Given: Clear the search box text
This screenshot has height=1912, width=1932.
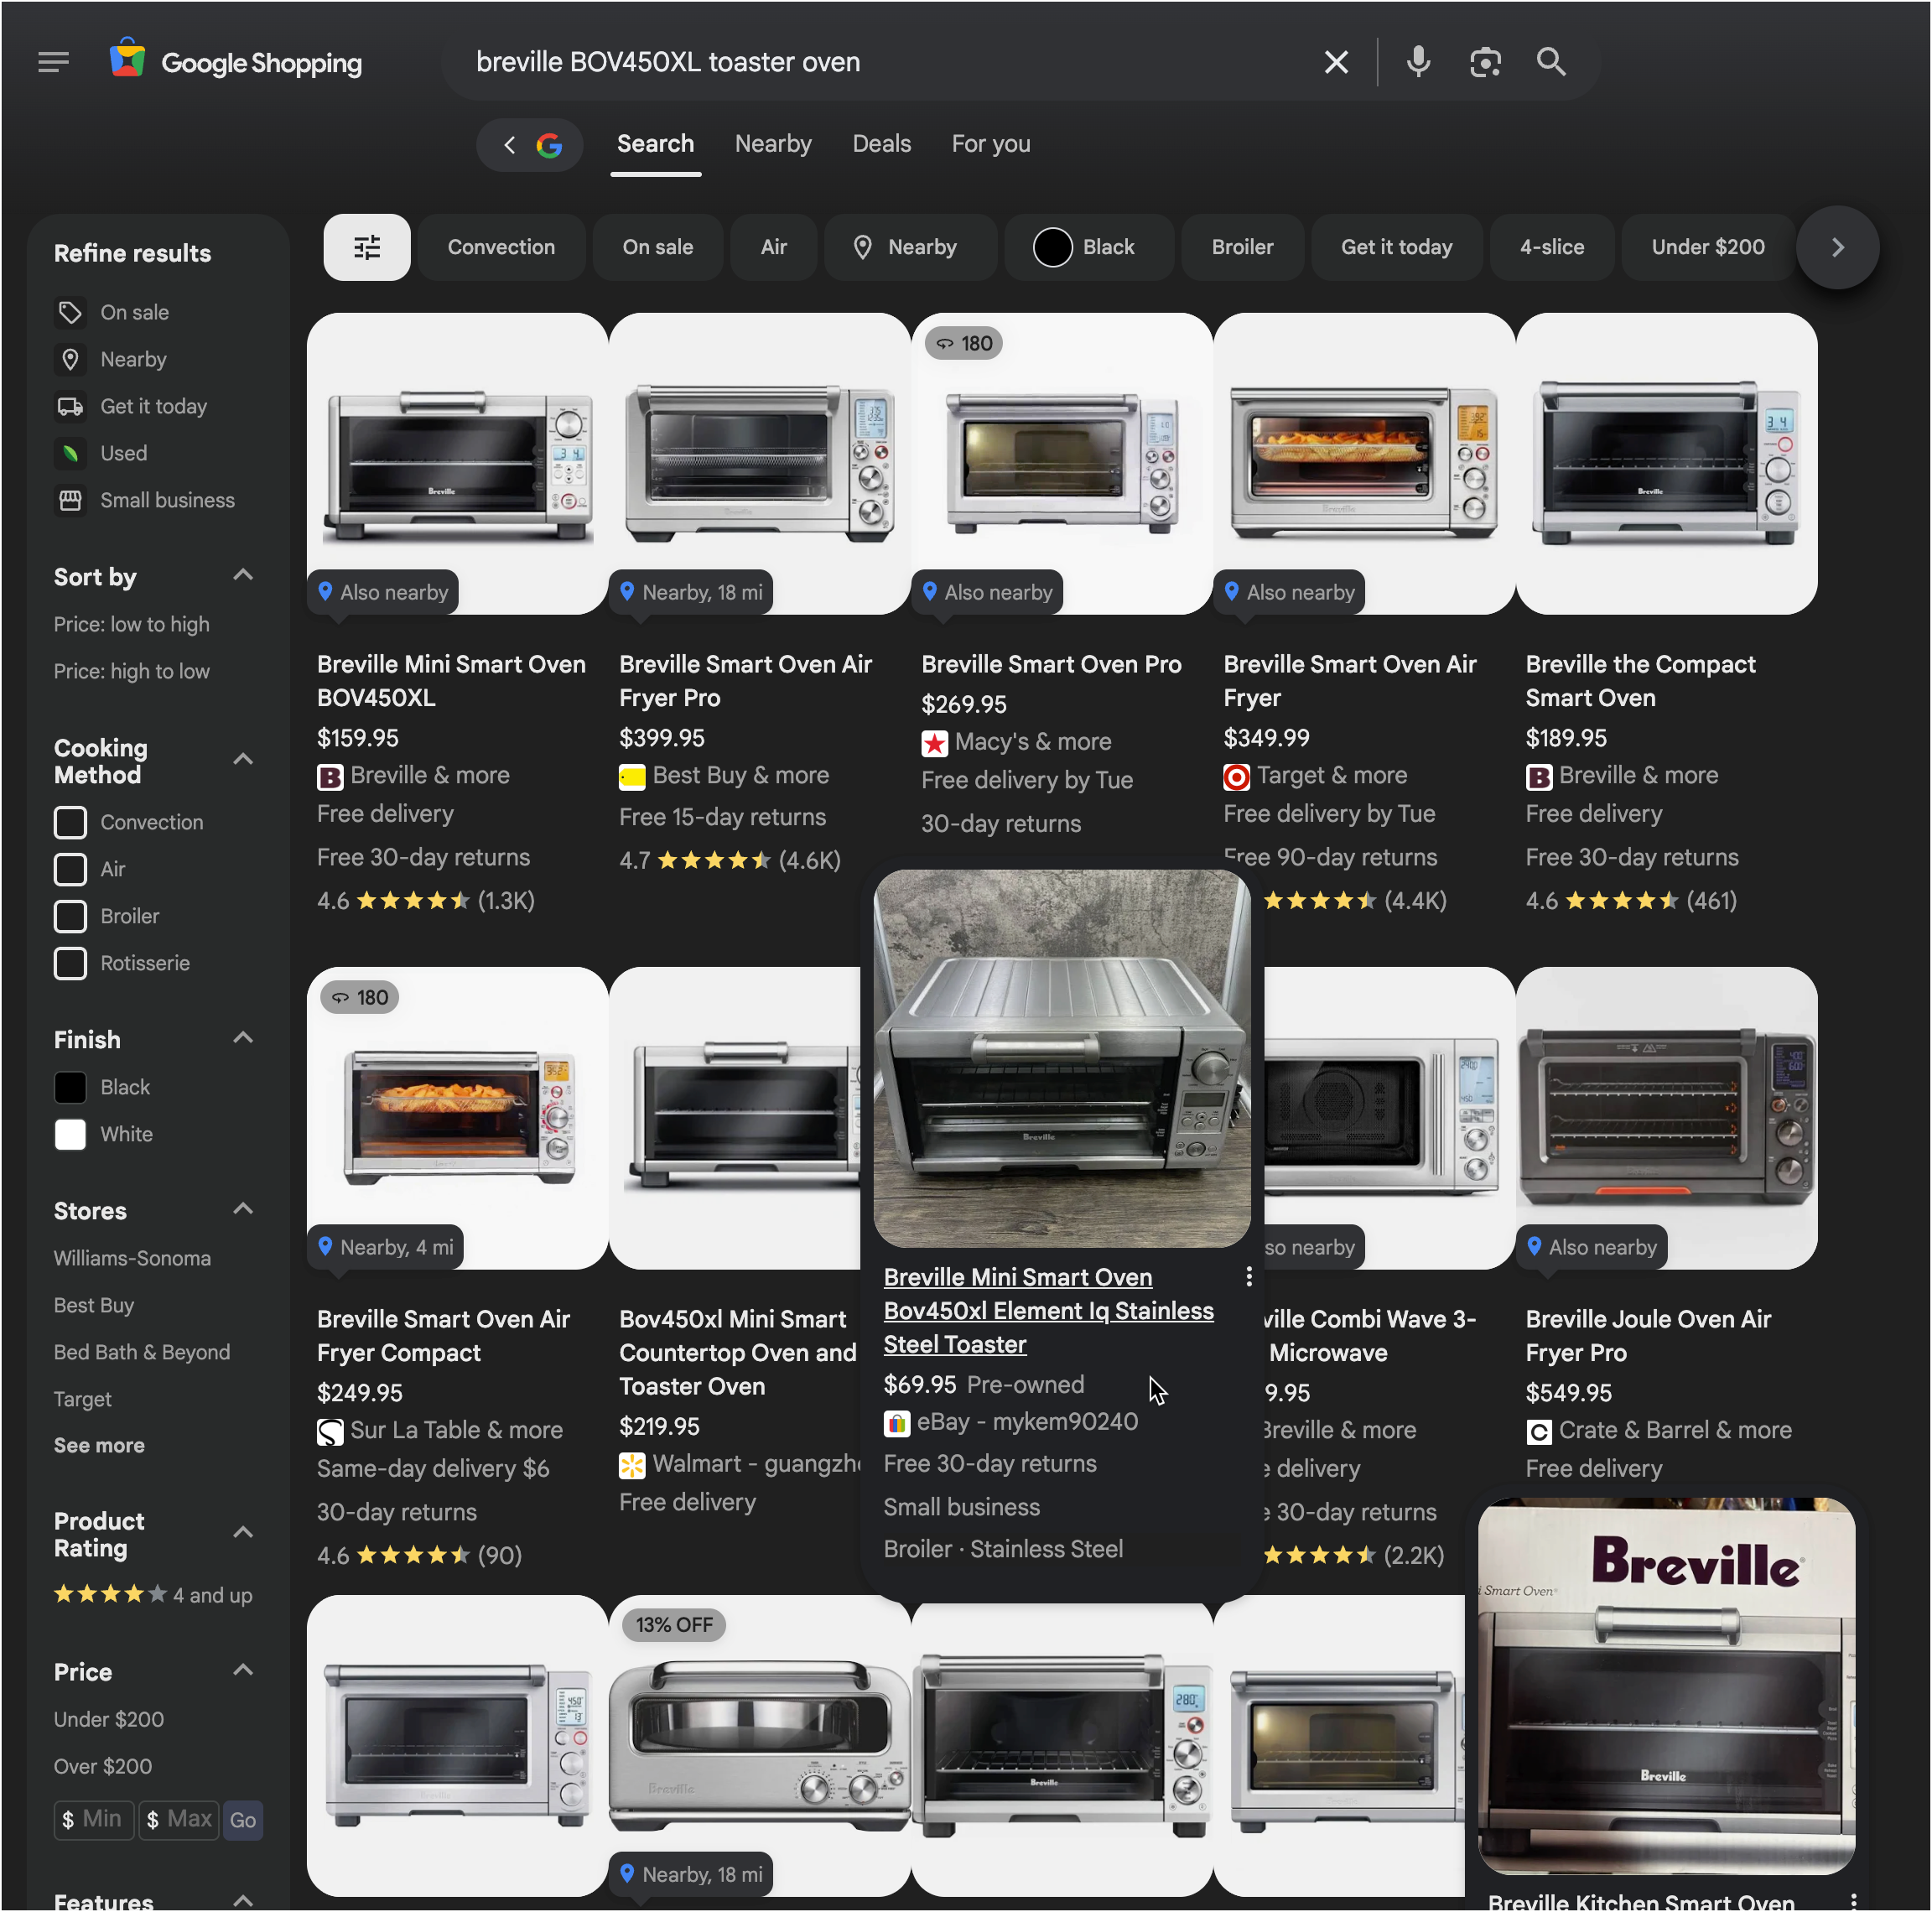Looking at the screenshot, I should 1336,62.
